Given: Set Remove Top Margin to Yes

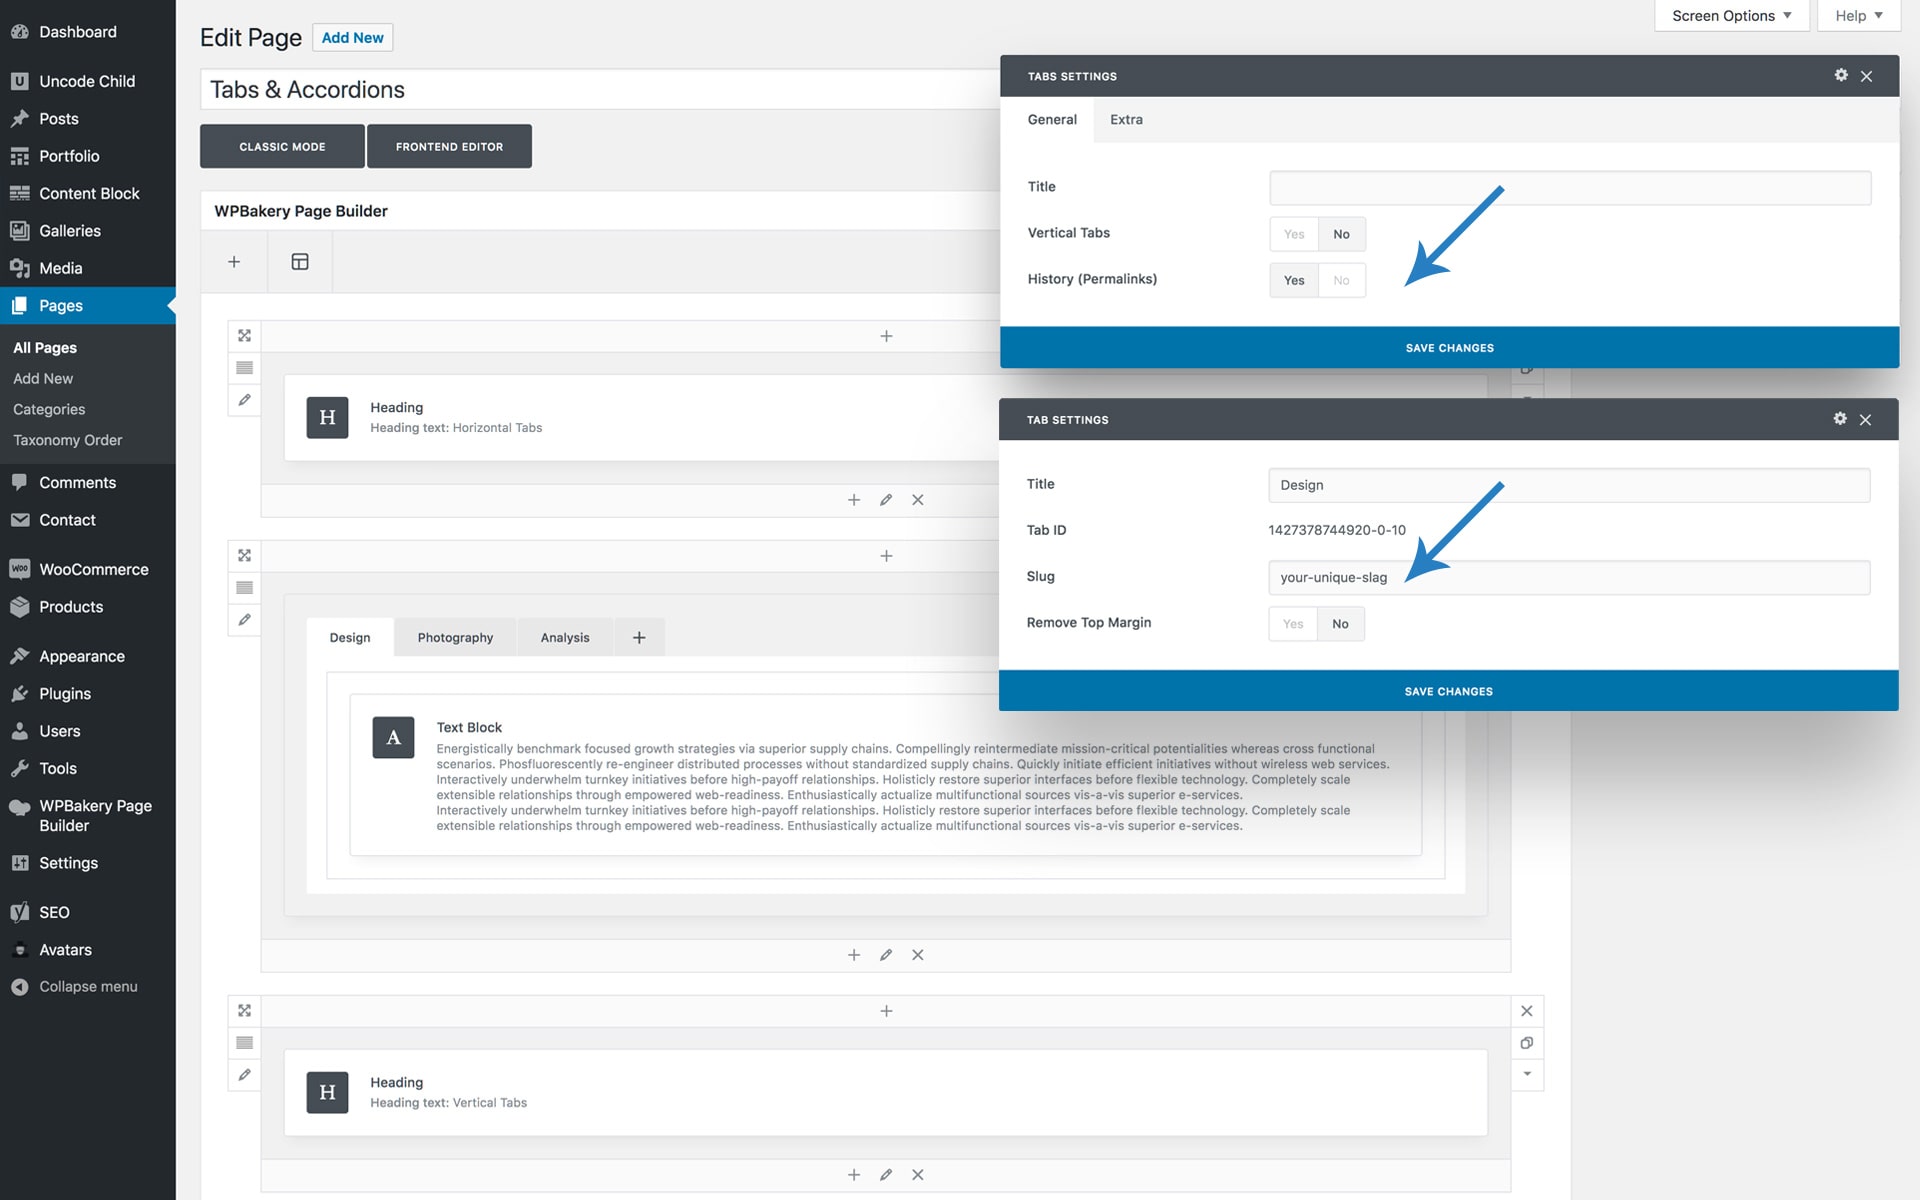Looking at the screenshot, I should pos(1293,624).
